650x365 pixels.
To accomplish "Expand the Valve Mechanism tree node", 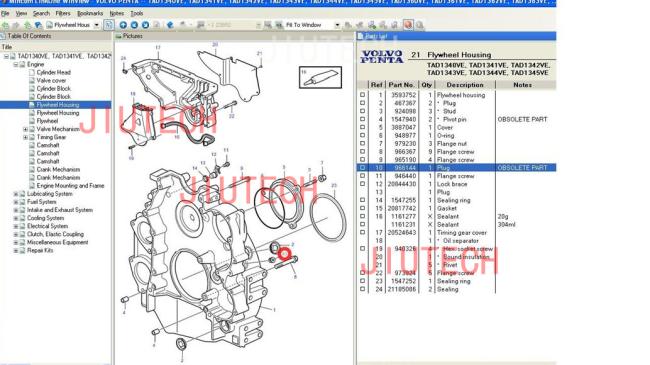I will pyautogui.click(x=26, y=129).
